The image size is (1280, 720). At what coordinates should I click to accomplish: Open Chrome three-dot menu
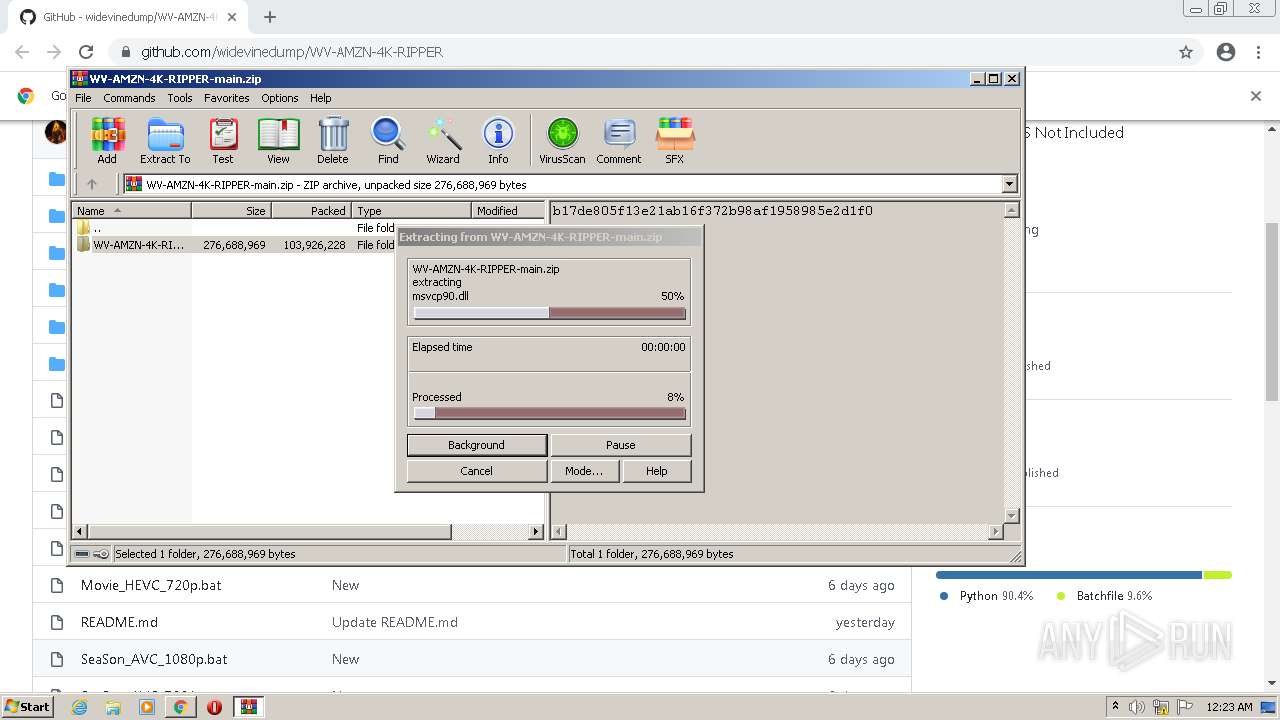[x=1258, y=52]
